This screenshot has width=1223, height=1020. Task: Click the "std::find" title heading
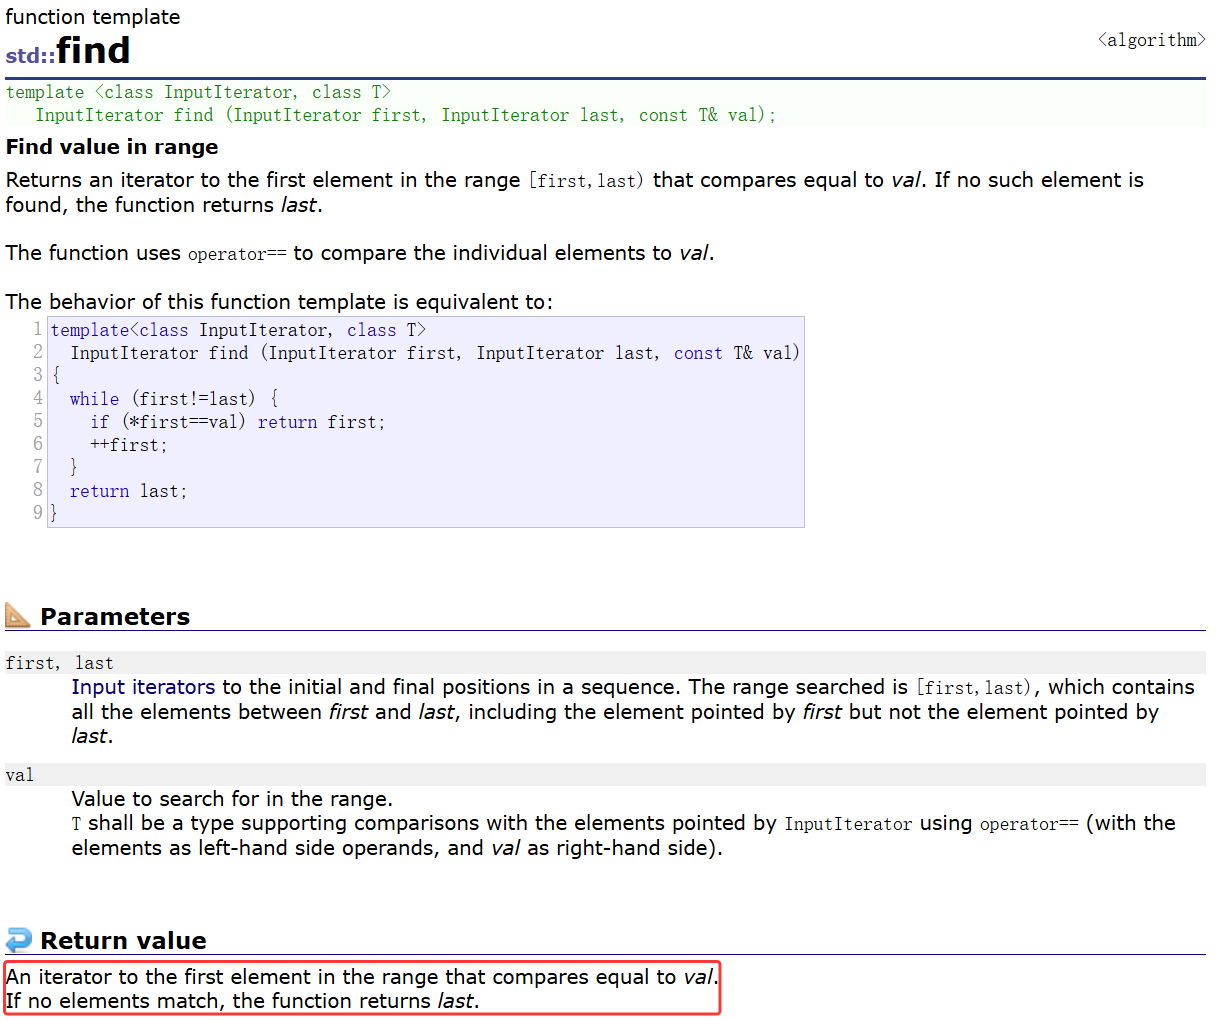[68, 51]
